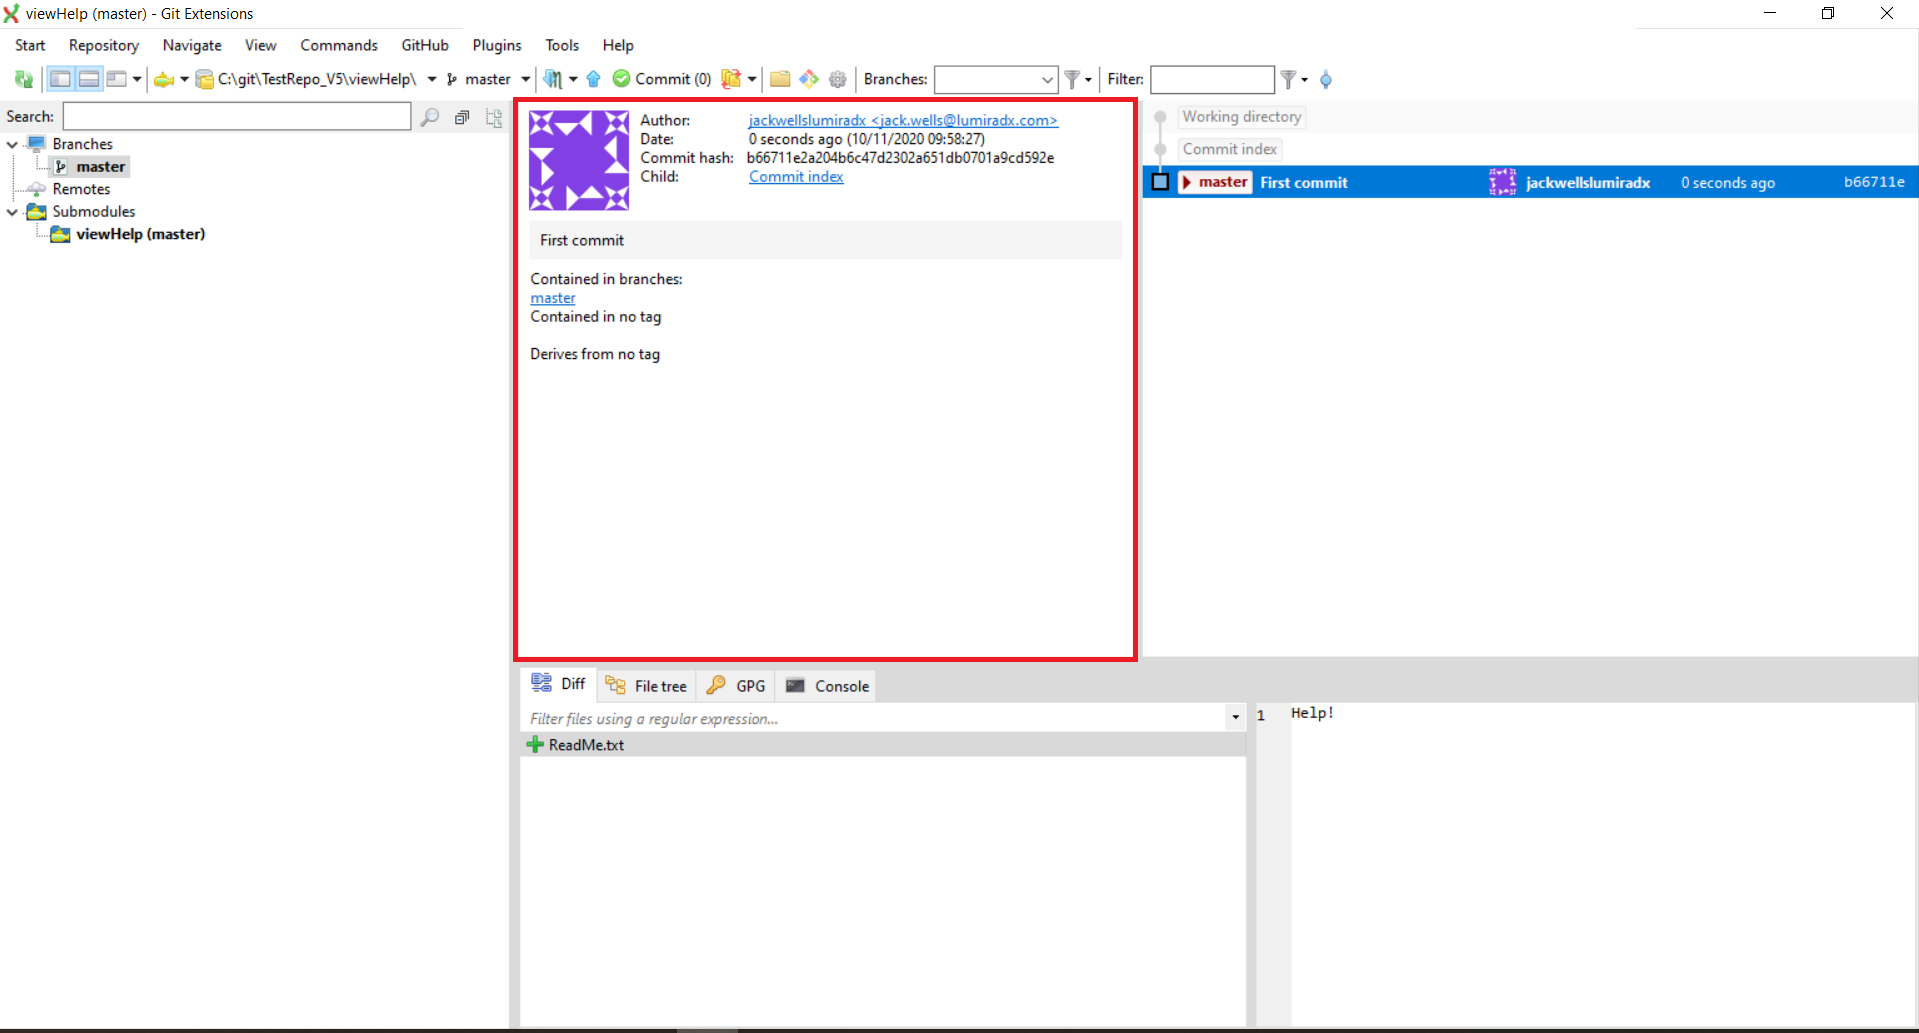Screen dimensions: 1919x1033
Task: Open the Commands menu
Action: [338, 45]
